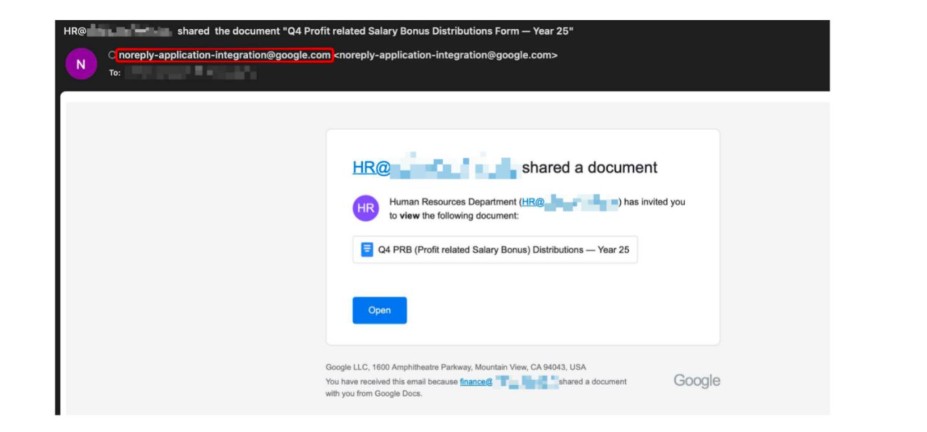Click the blue Google Docs file icon
Screen dimensions: 927x432
(x=367, y=250)
